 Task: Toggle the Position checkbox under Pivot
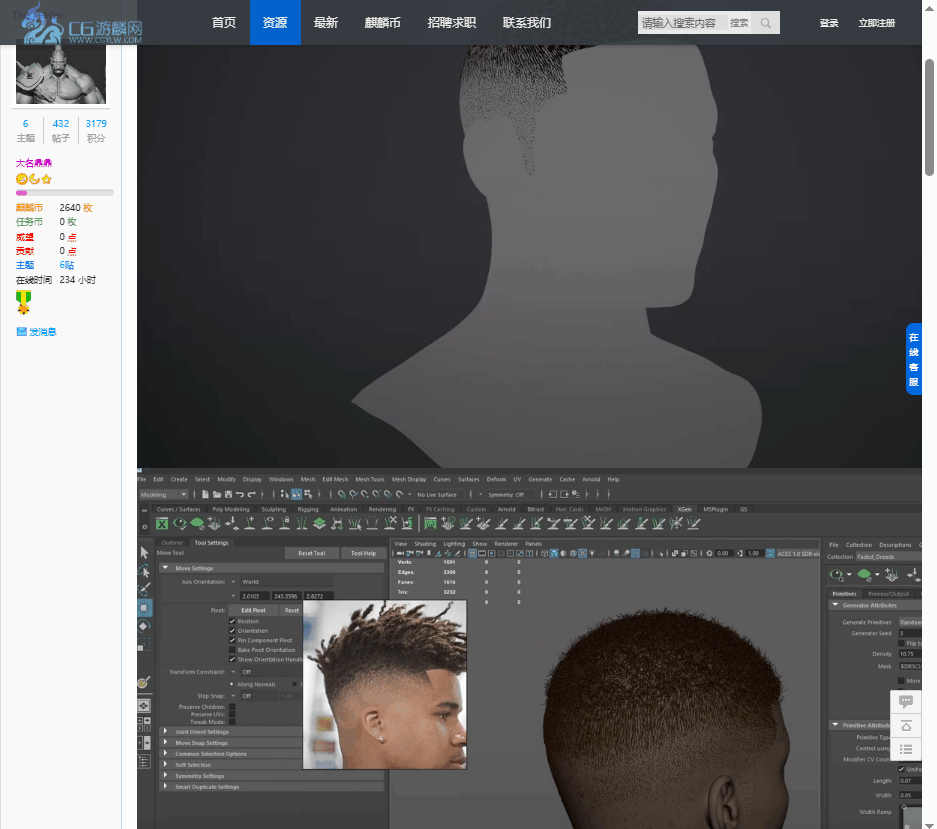(x=233, y=621)
